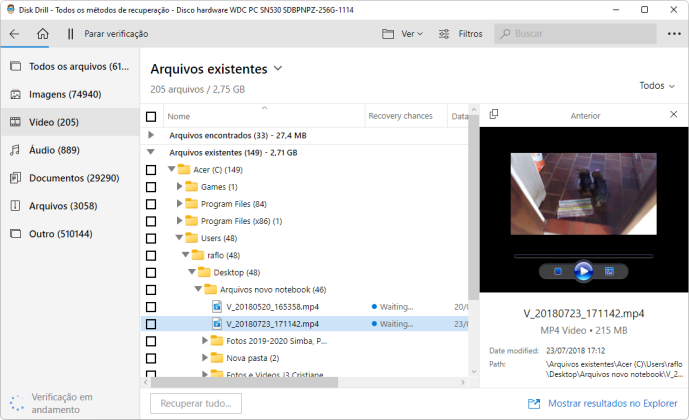Select Áudio (889) category
The width and height of the screenshot is (689, 420).
(x=70, y=150)
